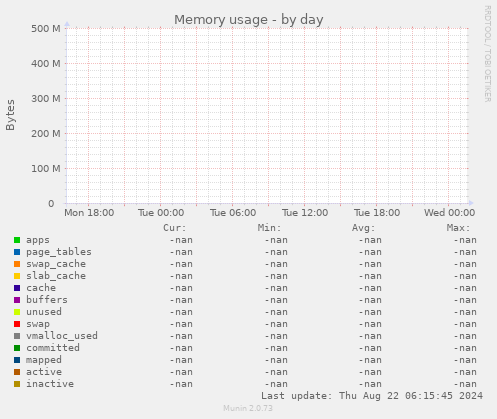Select the 'swap_cache' legend label
497x419 pixels.
[56, 264]
